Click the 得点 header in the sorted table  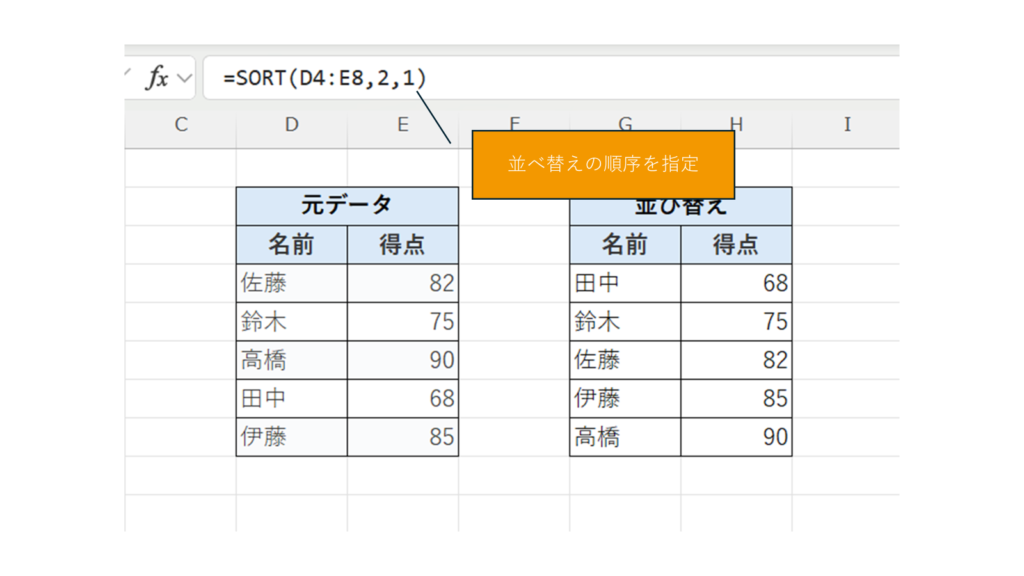coord(736,244)
